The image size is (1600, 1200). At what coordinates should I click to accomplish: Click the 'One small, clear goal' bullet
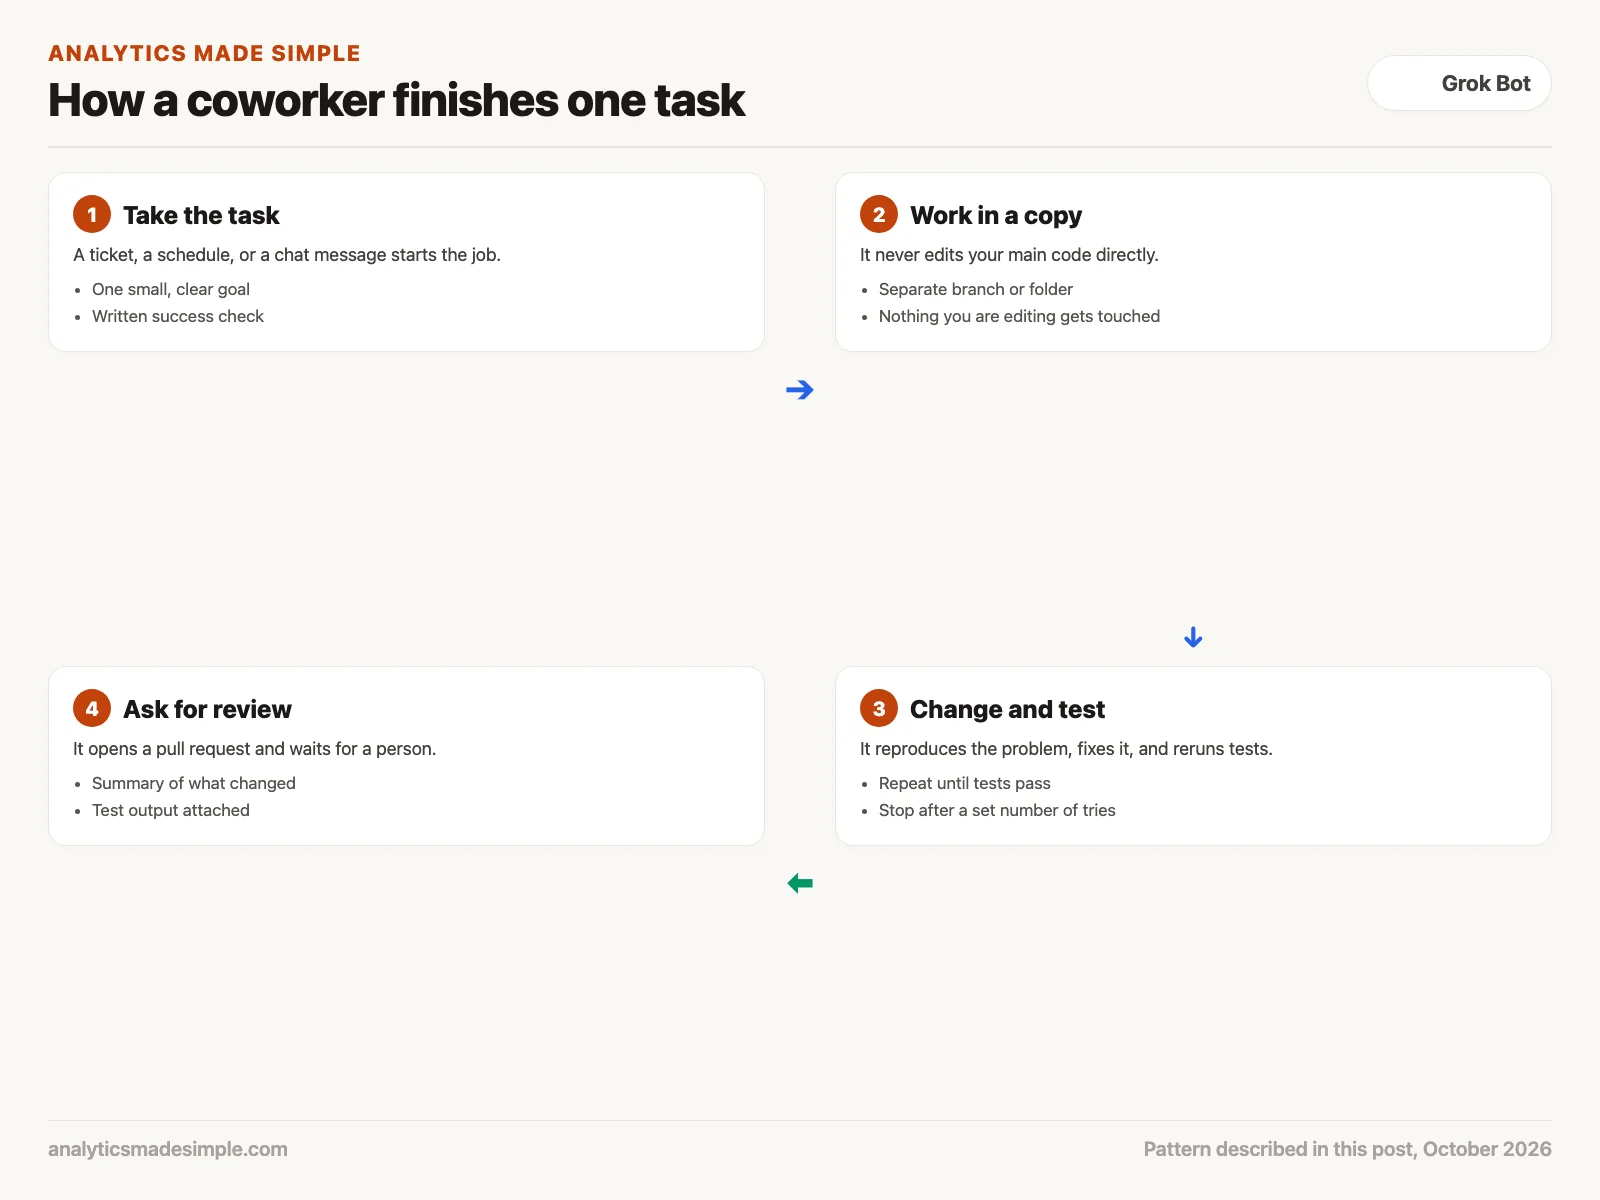171,289
